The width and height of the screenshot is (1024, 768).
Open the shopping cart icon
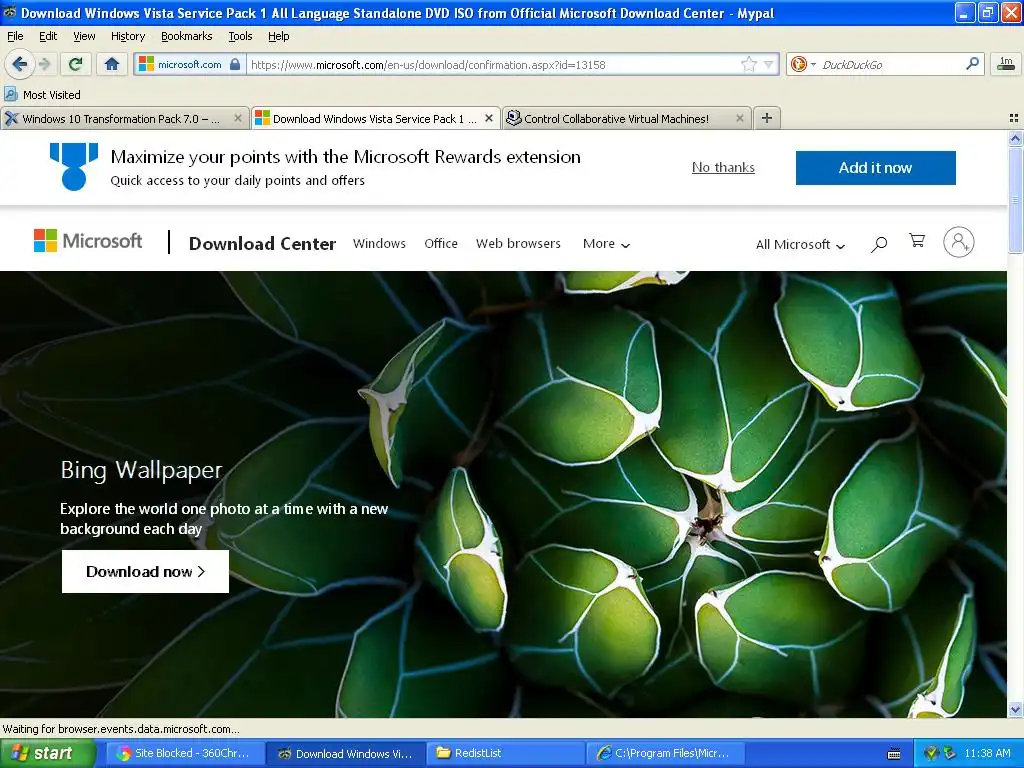[917, 241]
